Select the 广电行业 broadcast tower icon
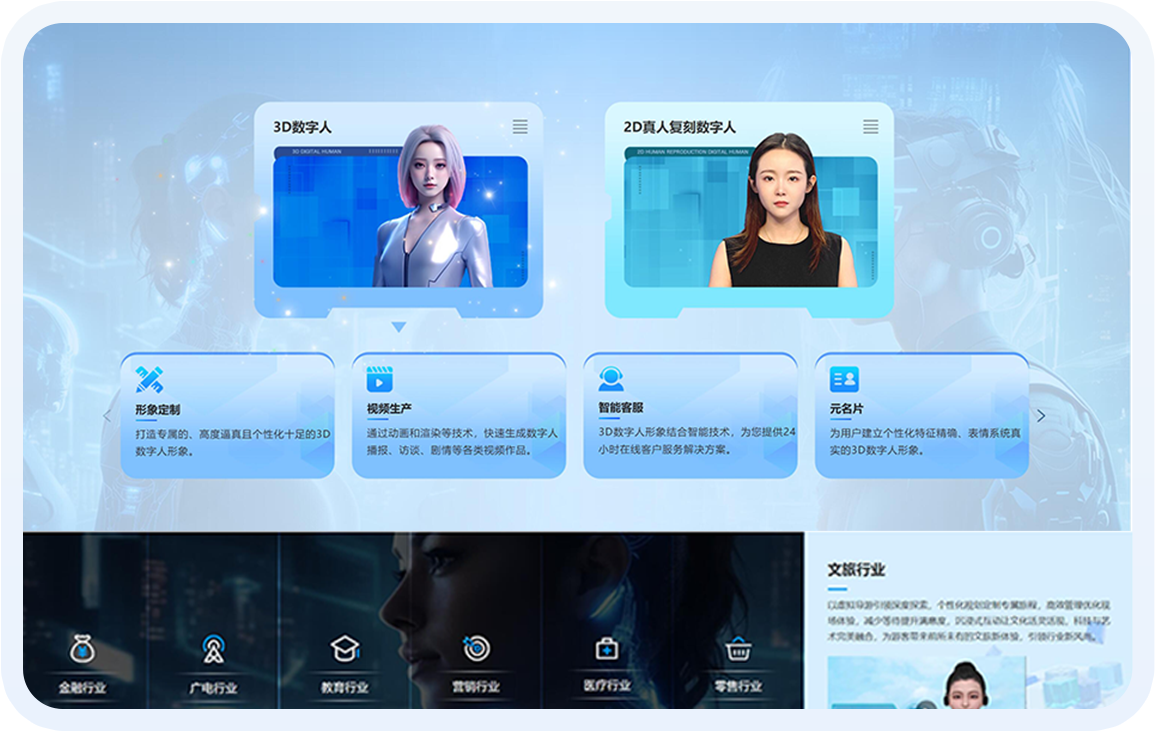1156x732 pixels. (213, 650)
